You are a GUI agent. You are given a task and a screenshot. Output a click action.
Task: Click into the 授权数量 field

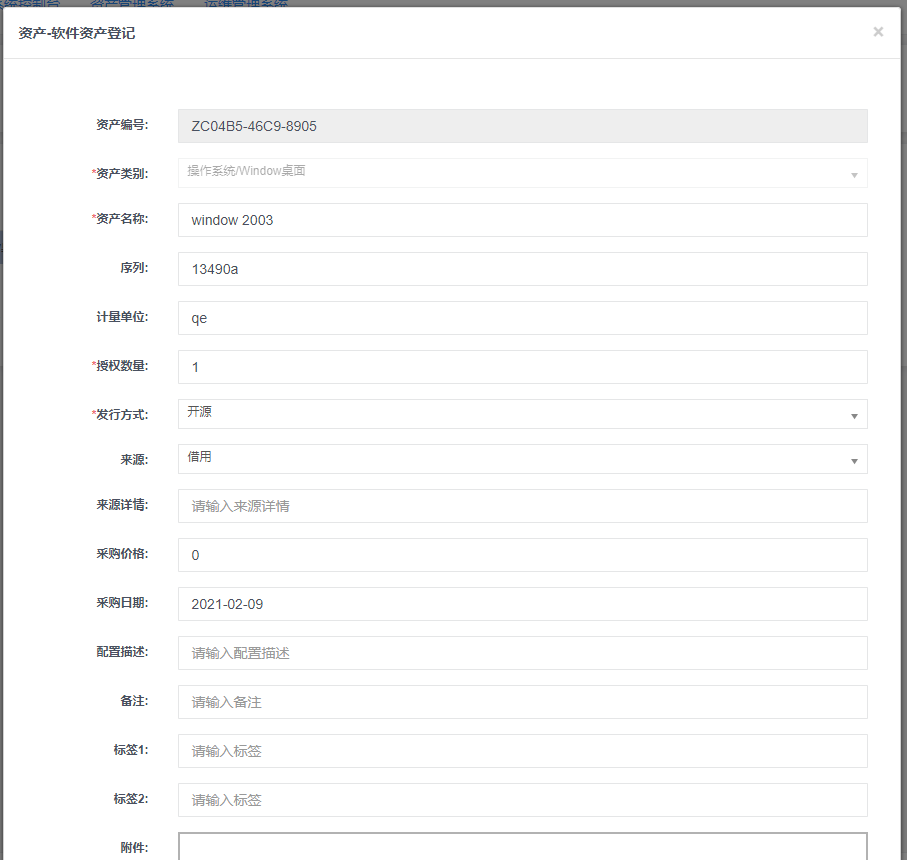[x=522, y=367]
